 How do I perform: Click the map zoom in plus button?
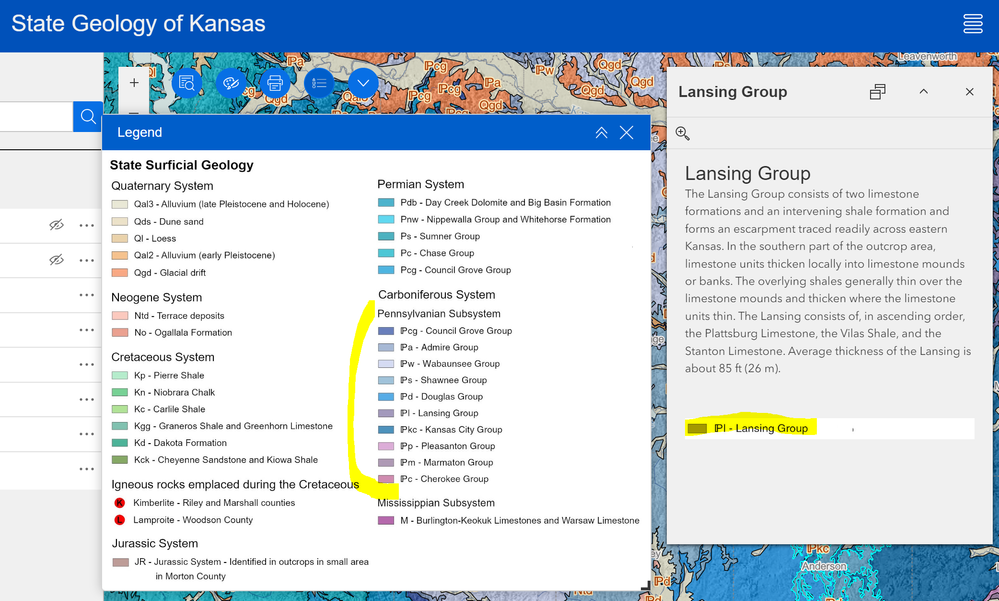pos(134,83)
